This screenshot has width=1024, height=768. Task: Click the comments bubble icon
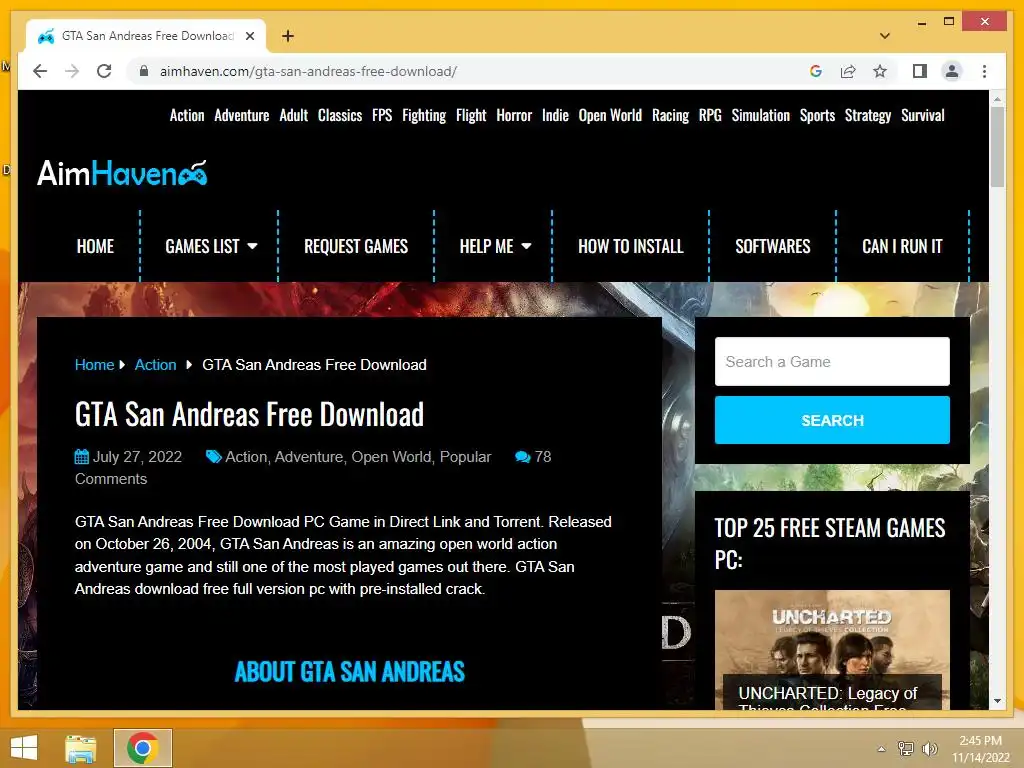[522, 457]
